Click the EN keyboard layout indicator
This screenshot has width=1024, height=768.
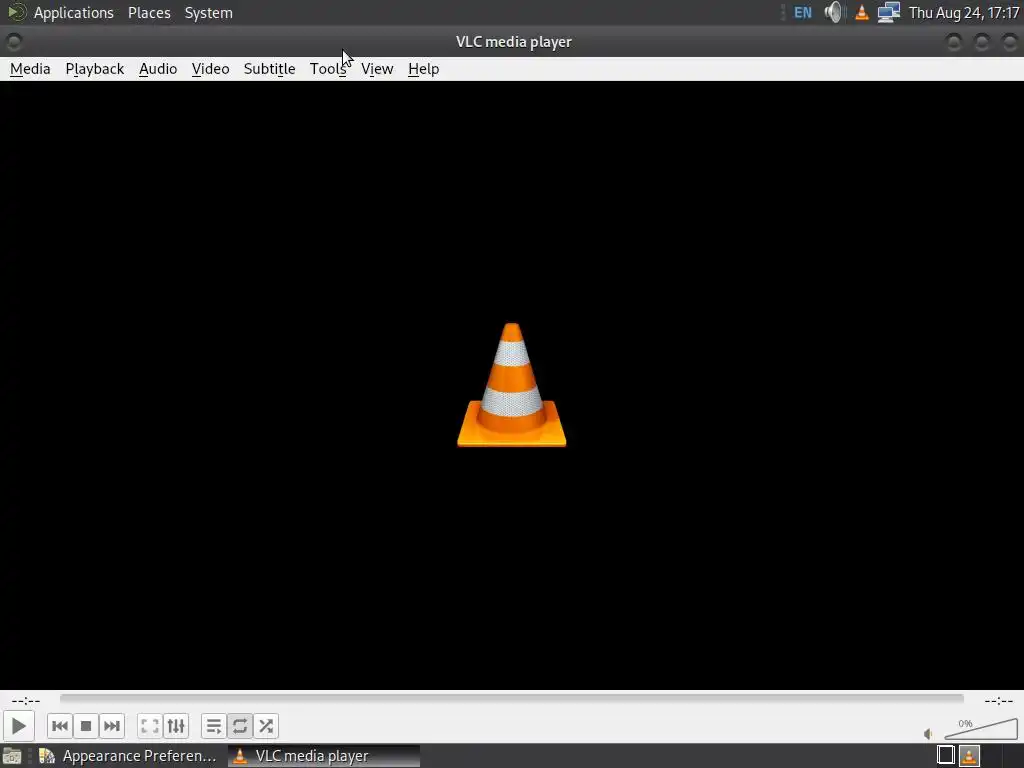click(803, 12)
